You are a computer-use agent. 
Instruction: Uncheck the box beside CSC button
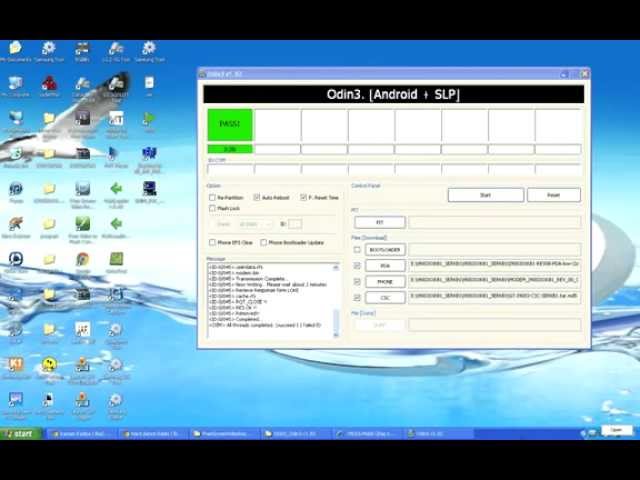pyautogui.click(x=357, y=298)
